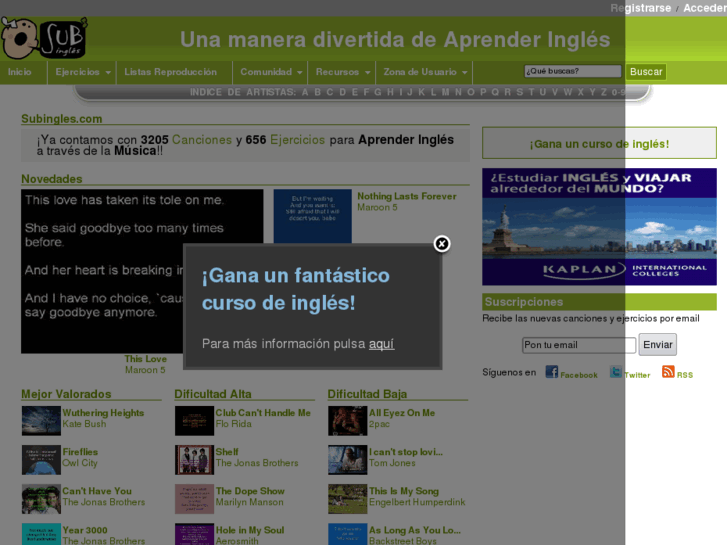Open Owl City artist link
Image resolution: width=727 pixels, height=545 pixels.
(80, 463)
